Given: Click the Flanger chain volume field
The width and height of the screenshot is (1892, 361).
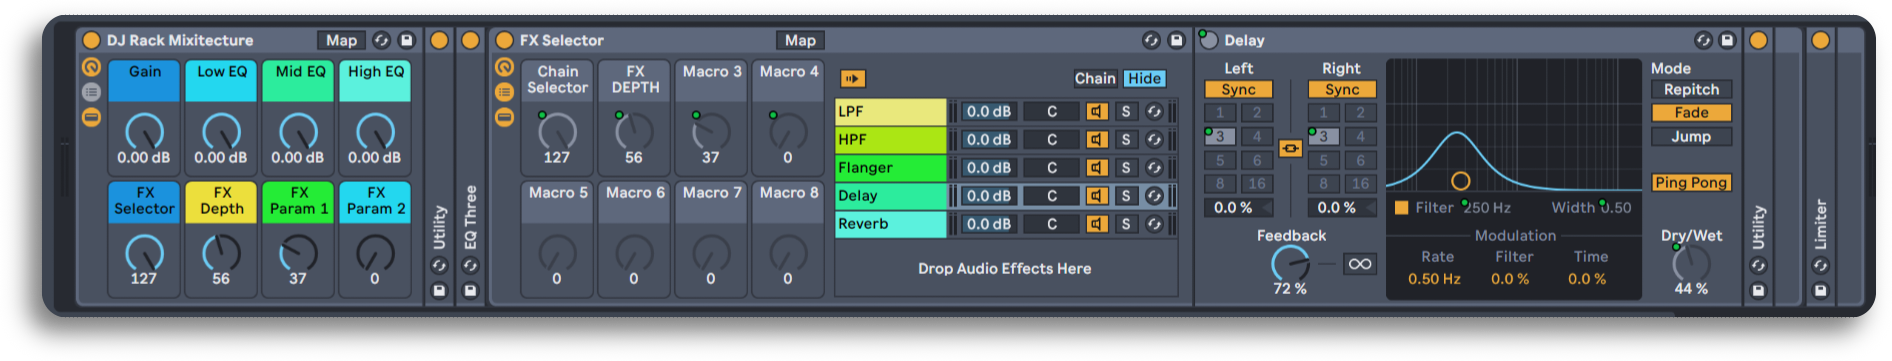Looking at the screenshot, I should (x=989, y=167).
